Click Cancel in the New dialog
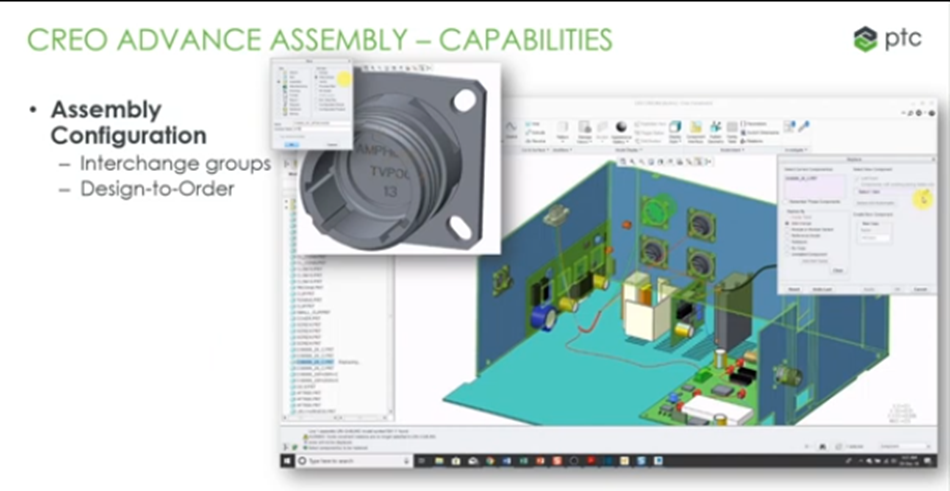The image size is (950, 491). [332, 144]
